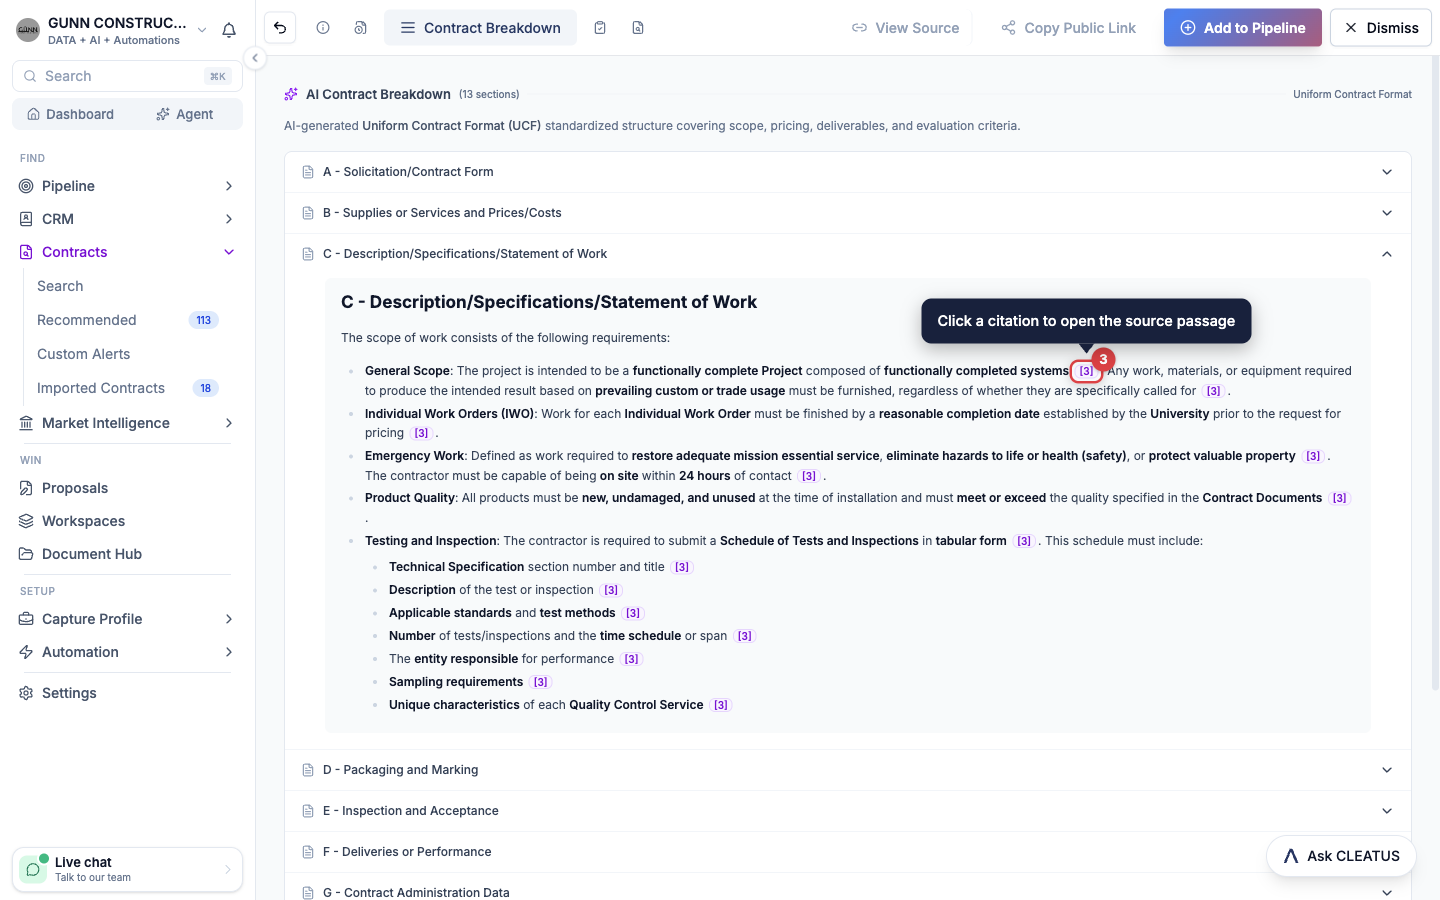The image size is (1440, 900).
Task: Collapse the Contracts menu
Action: pos(127,252)
